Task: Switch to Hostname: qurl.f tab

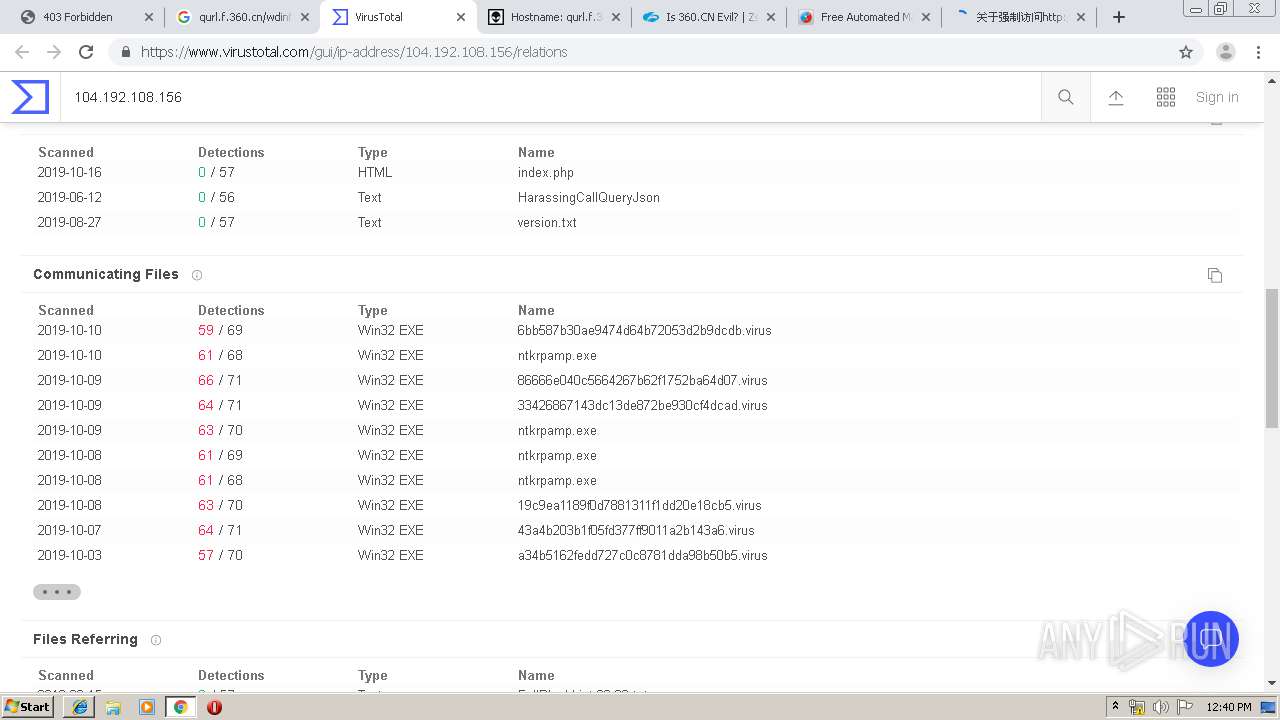Action: (x=553, y=17)
